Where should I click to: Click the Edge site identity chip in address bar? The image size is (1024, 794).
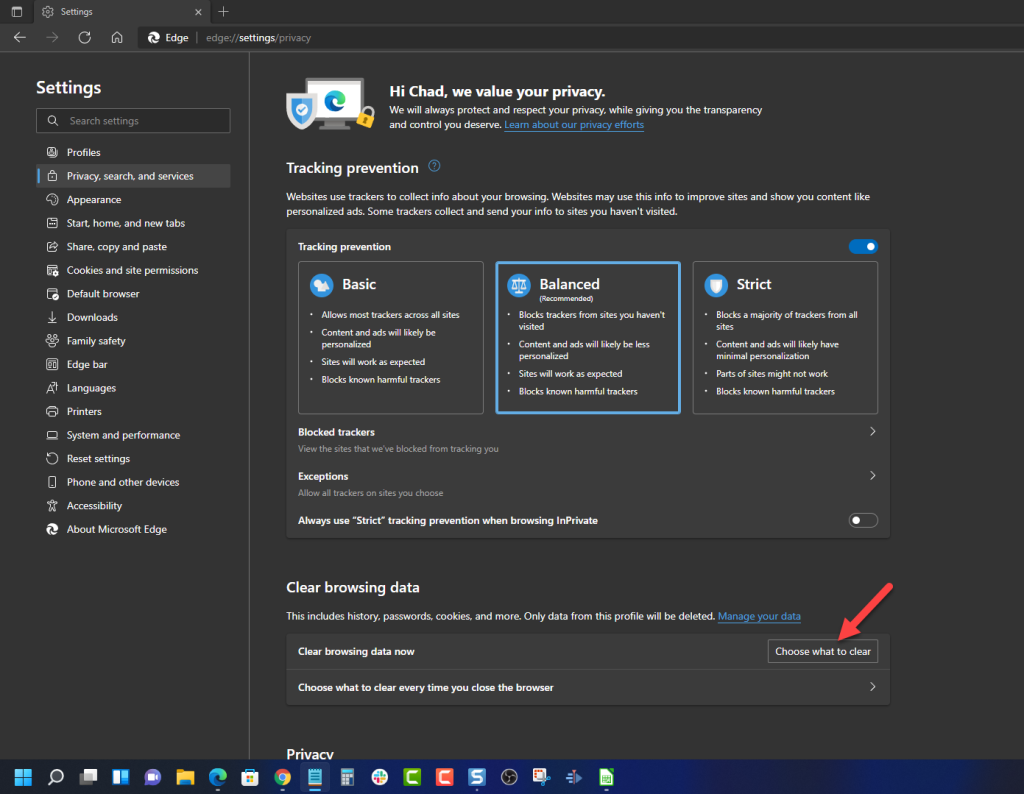(168, 37)
